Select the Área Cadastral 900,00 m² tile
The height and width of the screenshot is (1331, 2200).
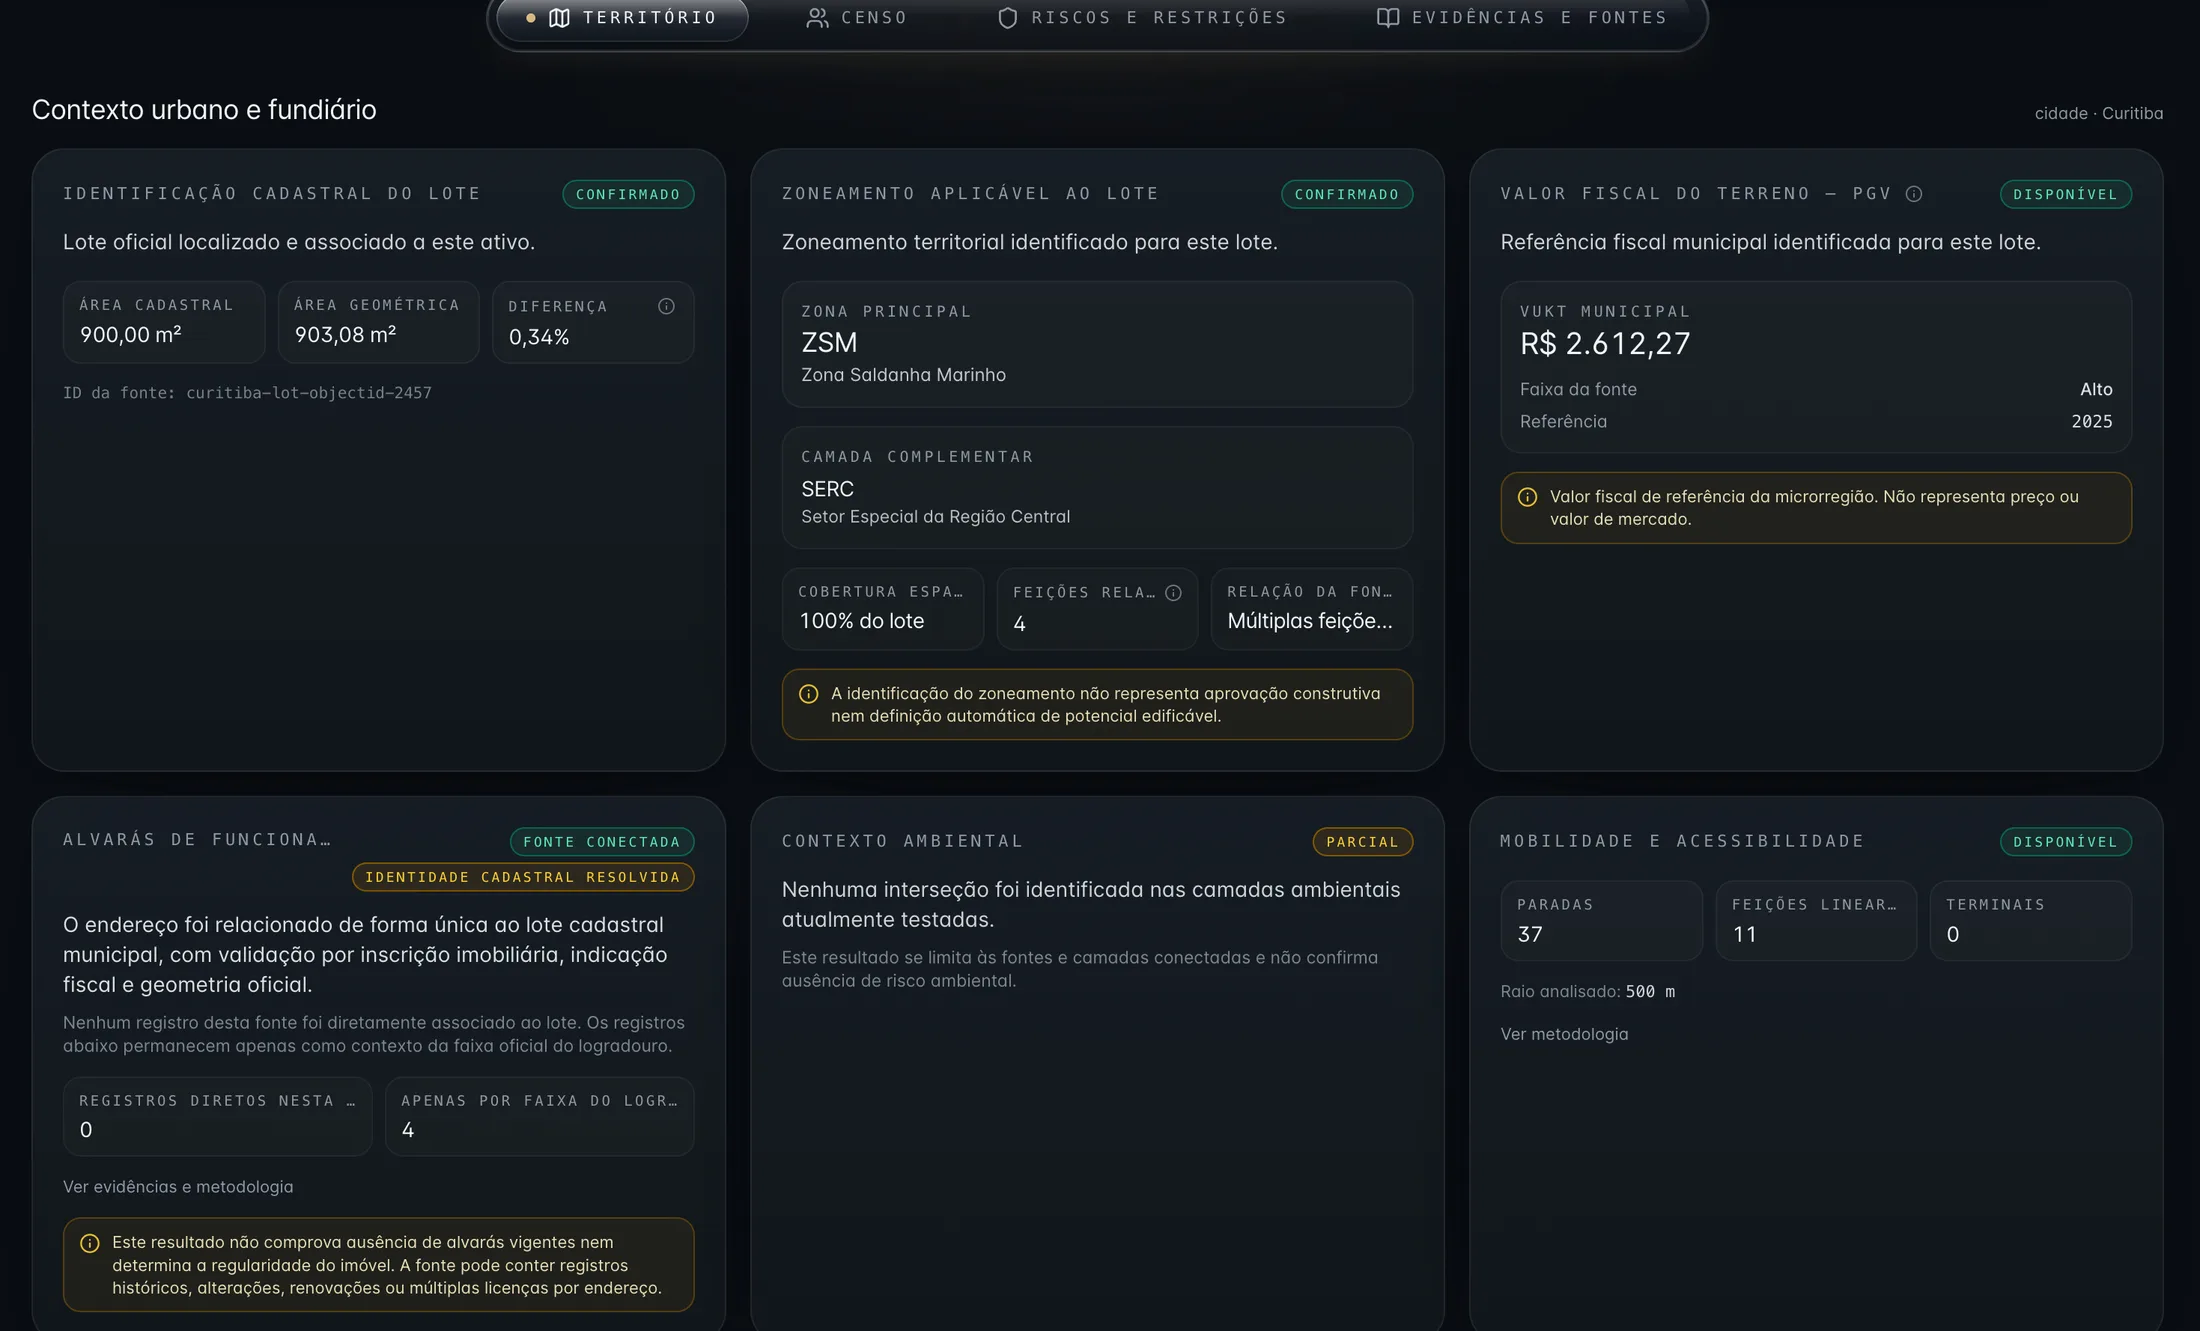(x=164, y=322)
